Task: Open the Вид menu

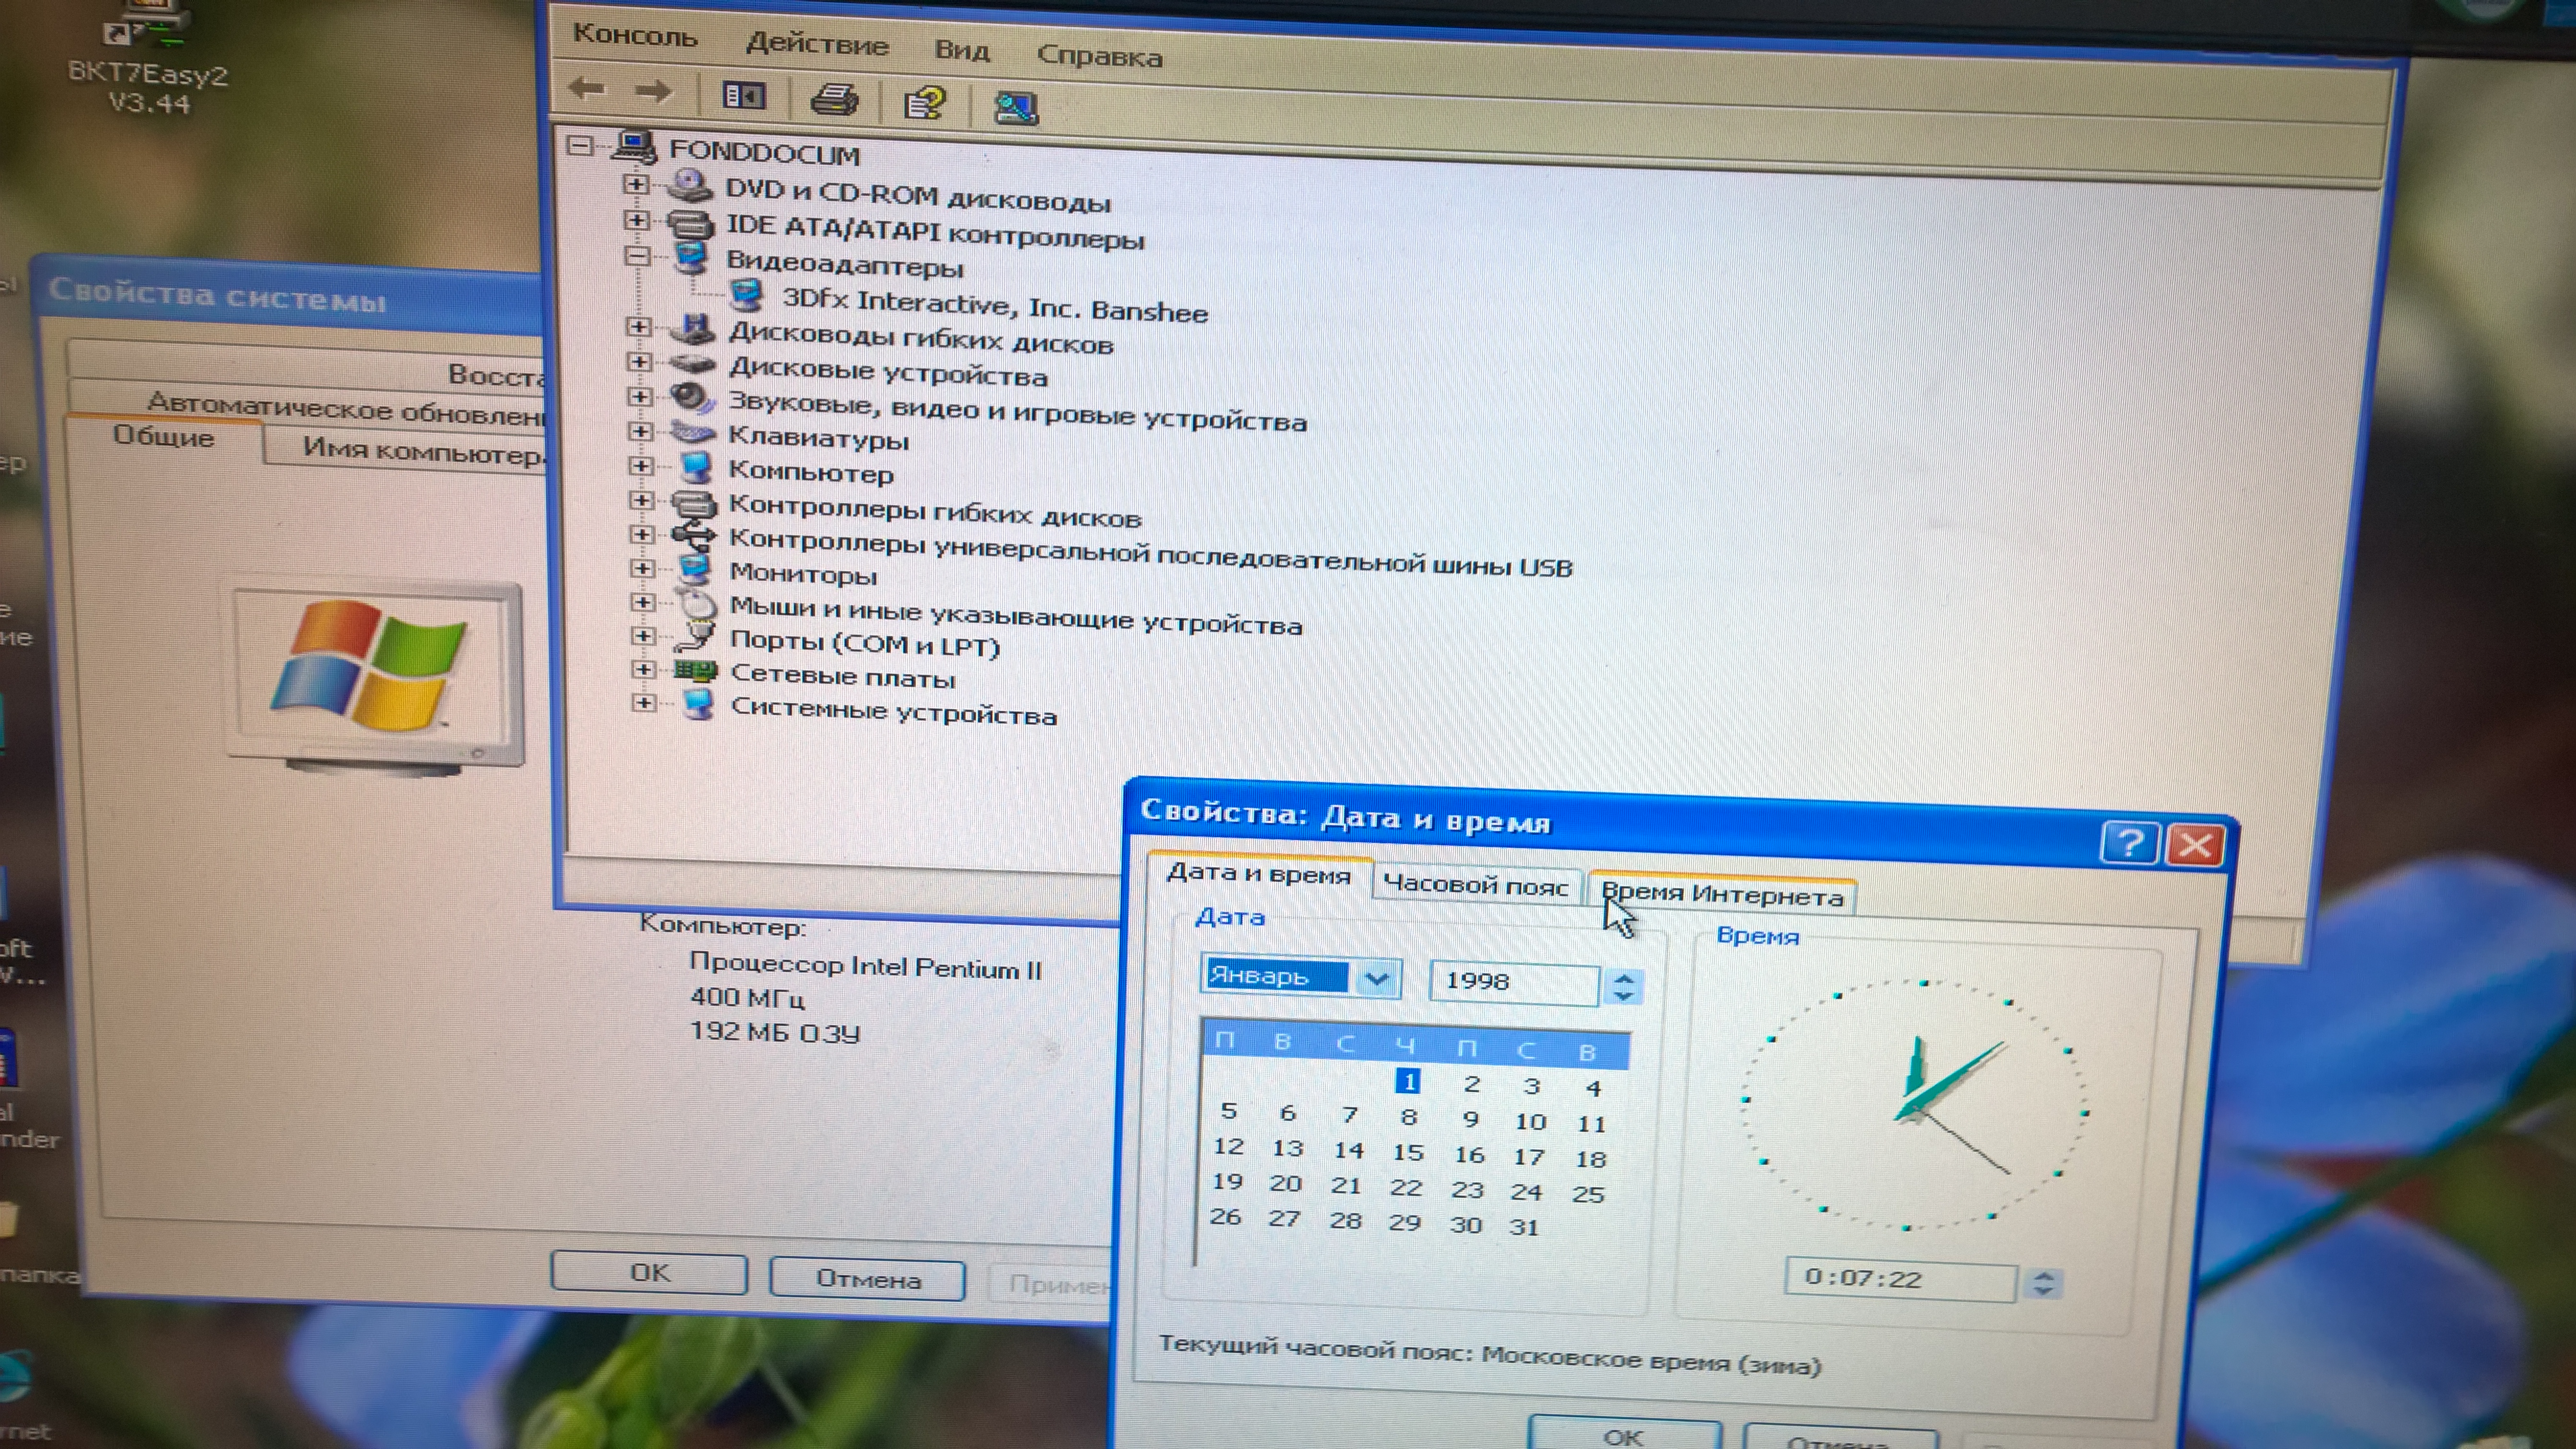Action: [962, 50]
